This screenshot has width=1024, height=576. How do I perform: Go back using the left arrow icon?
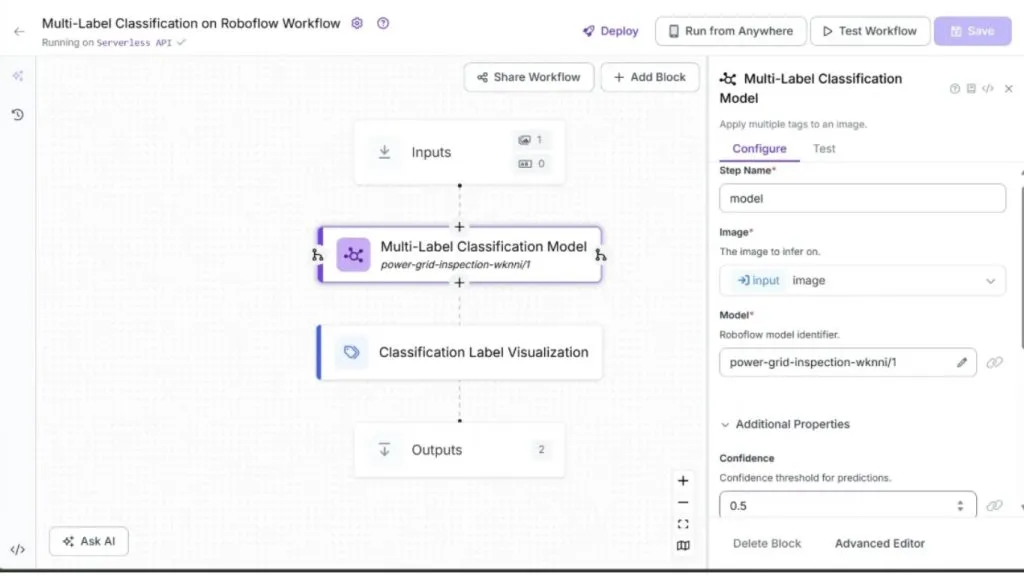pyautogui.click(x=19, y=31)
